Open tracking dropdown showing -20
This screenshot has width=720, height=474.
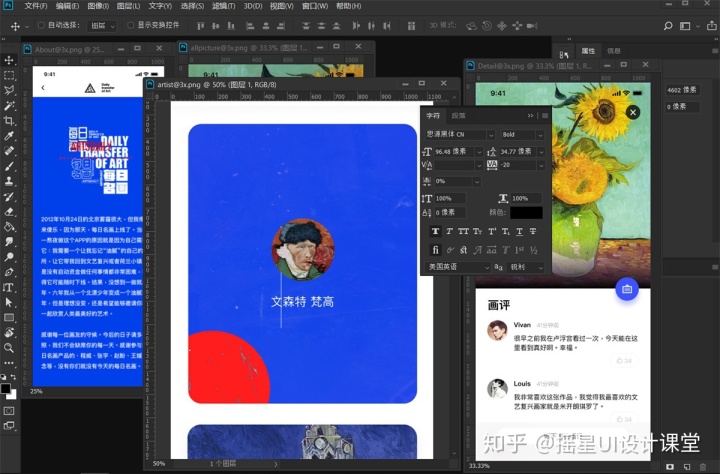pyautogui.click(x=541, y=165)
